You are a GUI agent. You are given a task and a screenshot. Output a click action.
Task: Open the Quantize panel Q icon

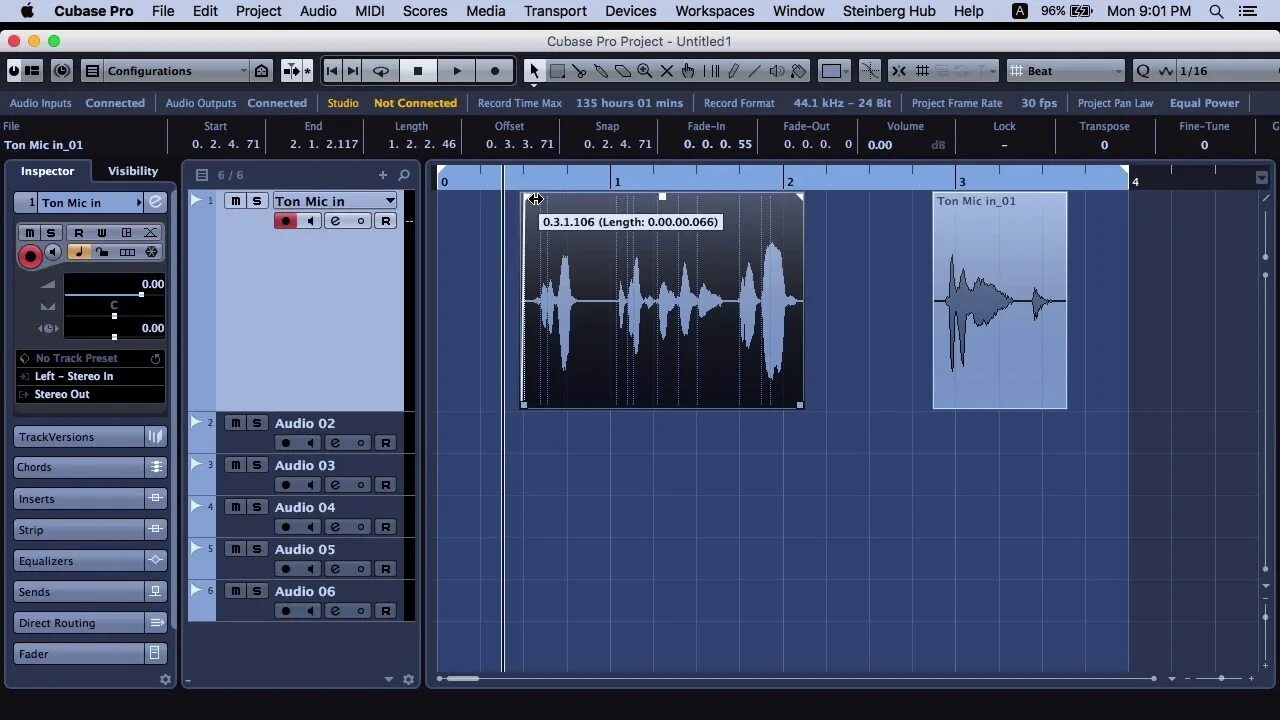(x=1143, y=71)
